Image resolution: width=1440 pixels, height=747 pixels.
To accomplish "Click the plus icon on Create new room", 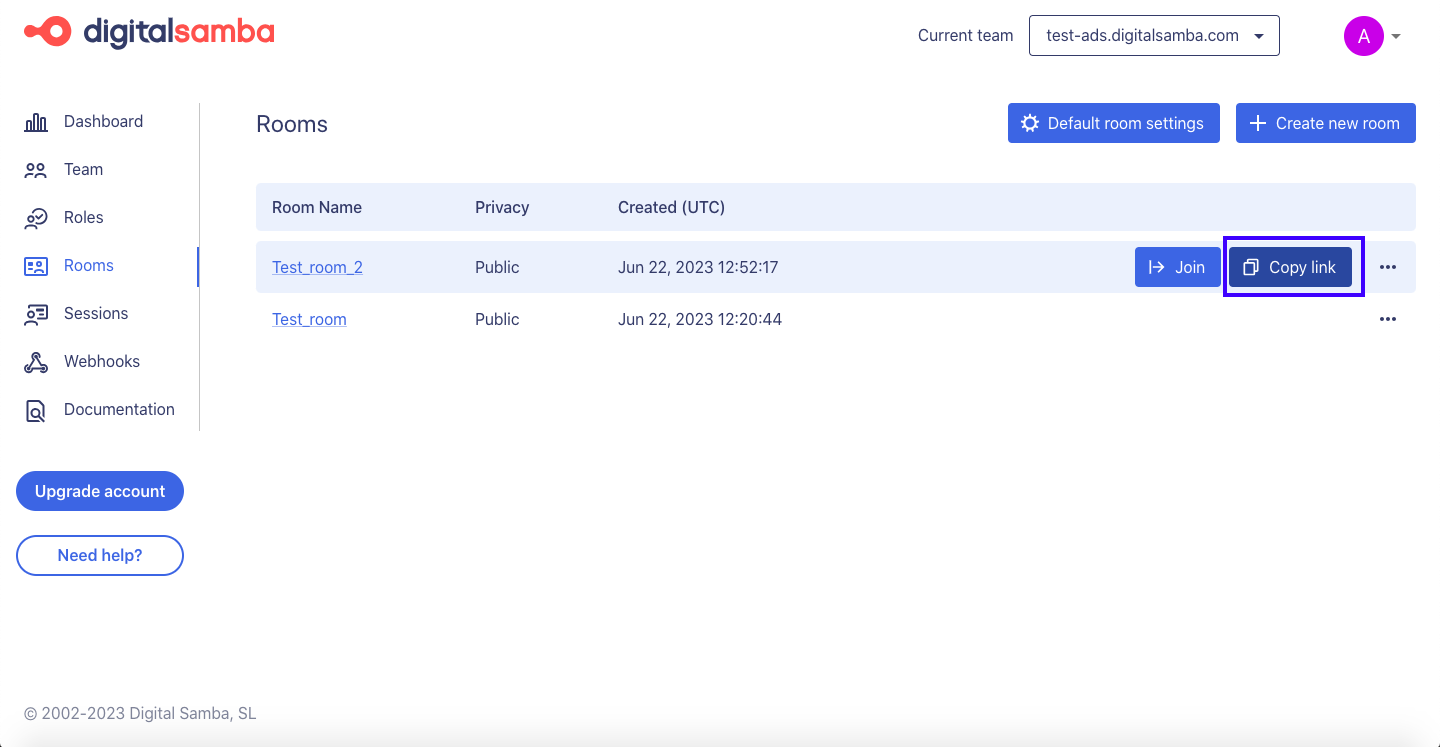I will point(1257,123).
